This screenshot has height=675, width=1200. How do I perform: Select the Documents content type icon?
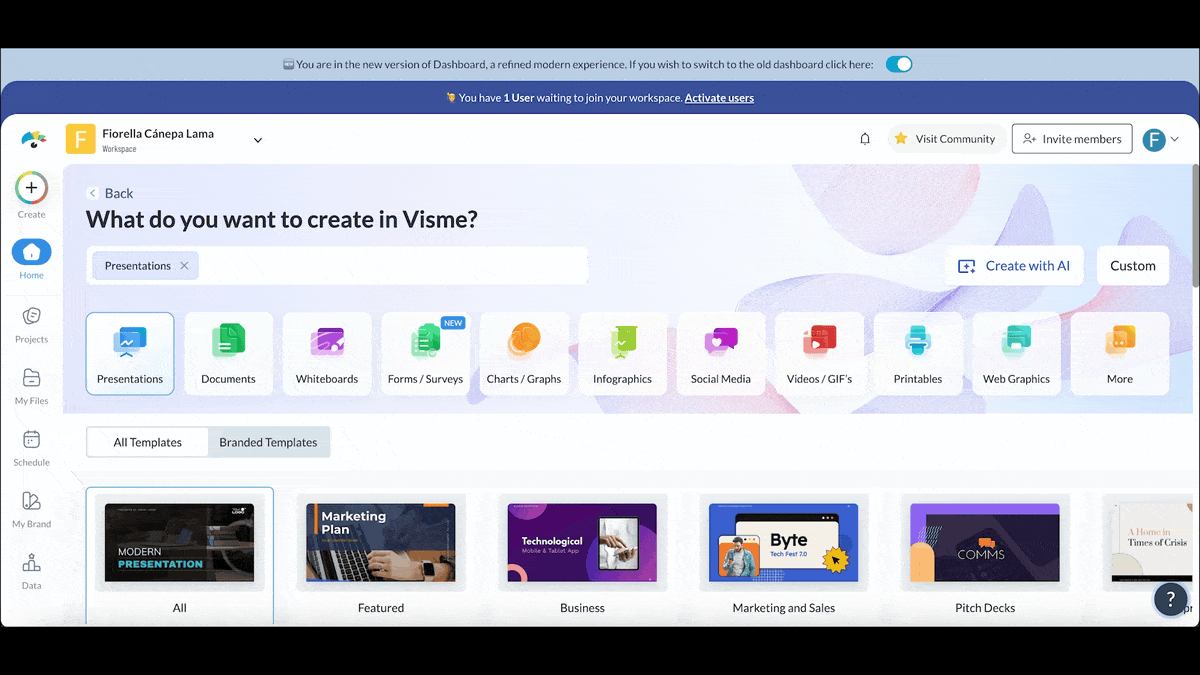[228, 352]
